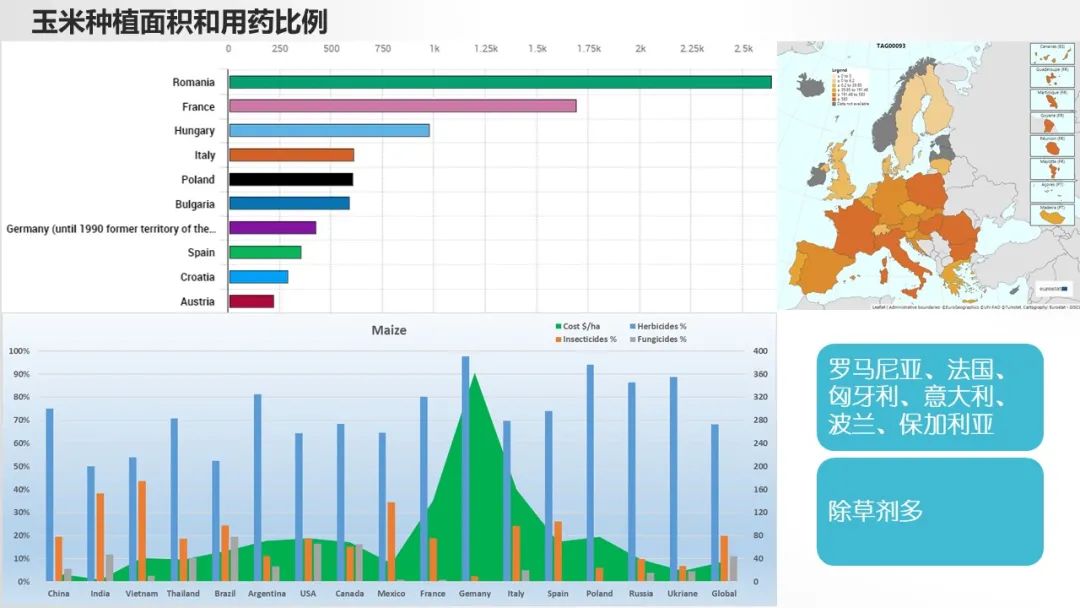
Task: Select the light blue Hungary bar
Action: click(329, 130)
